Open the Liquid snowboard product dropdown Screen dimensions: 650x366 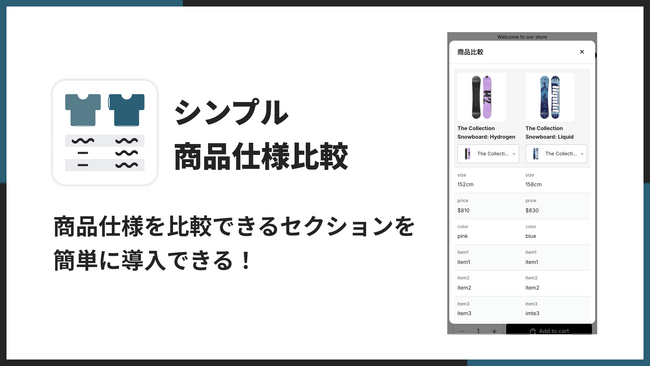coord(556,154)
